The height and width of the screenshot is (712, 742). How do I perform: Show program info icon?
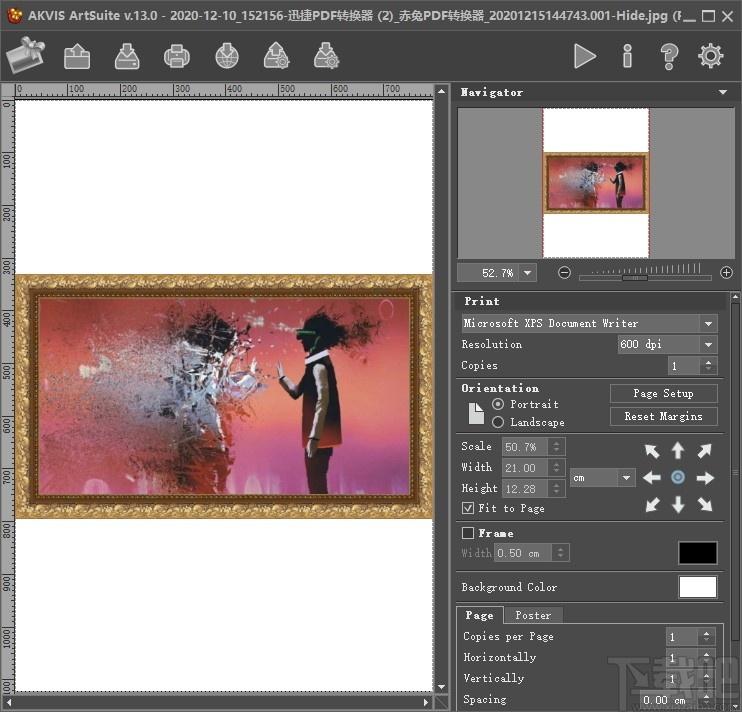click(x=627, y=56)
